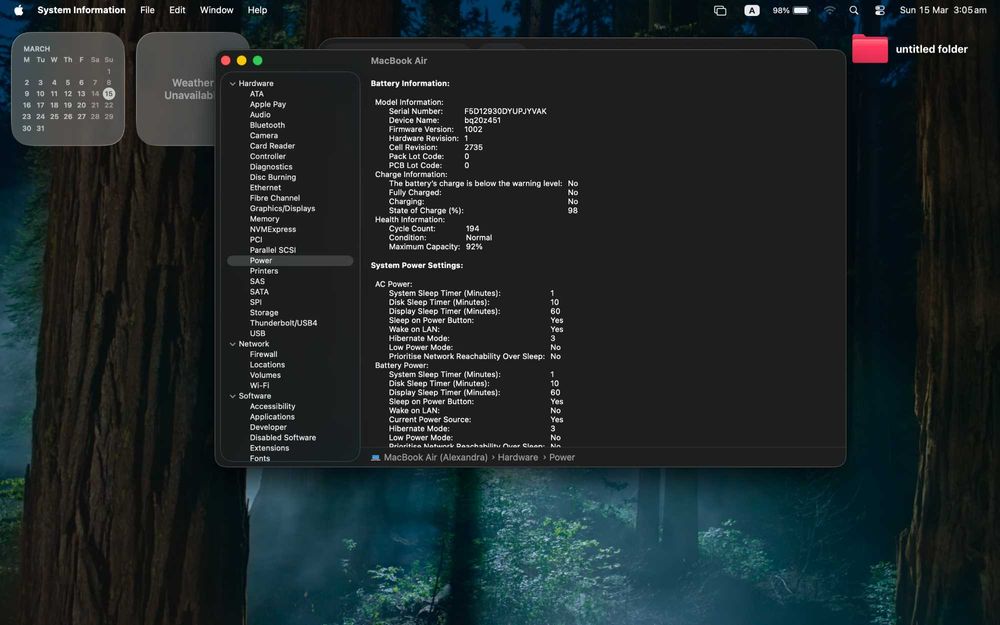Click the MacBook icon in path bar

376,457
